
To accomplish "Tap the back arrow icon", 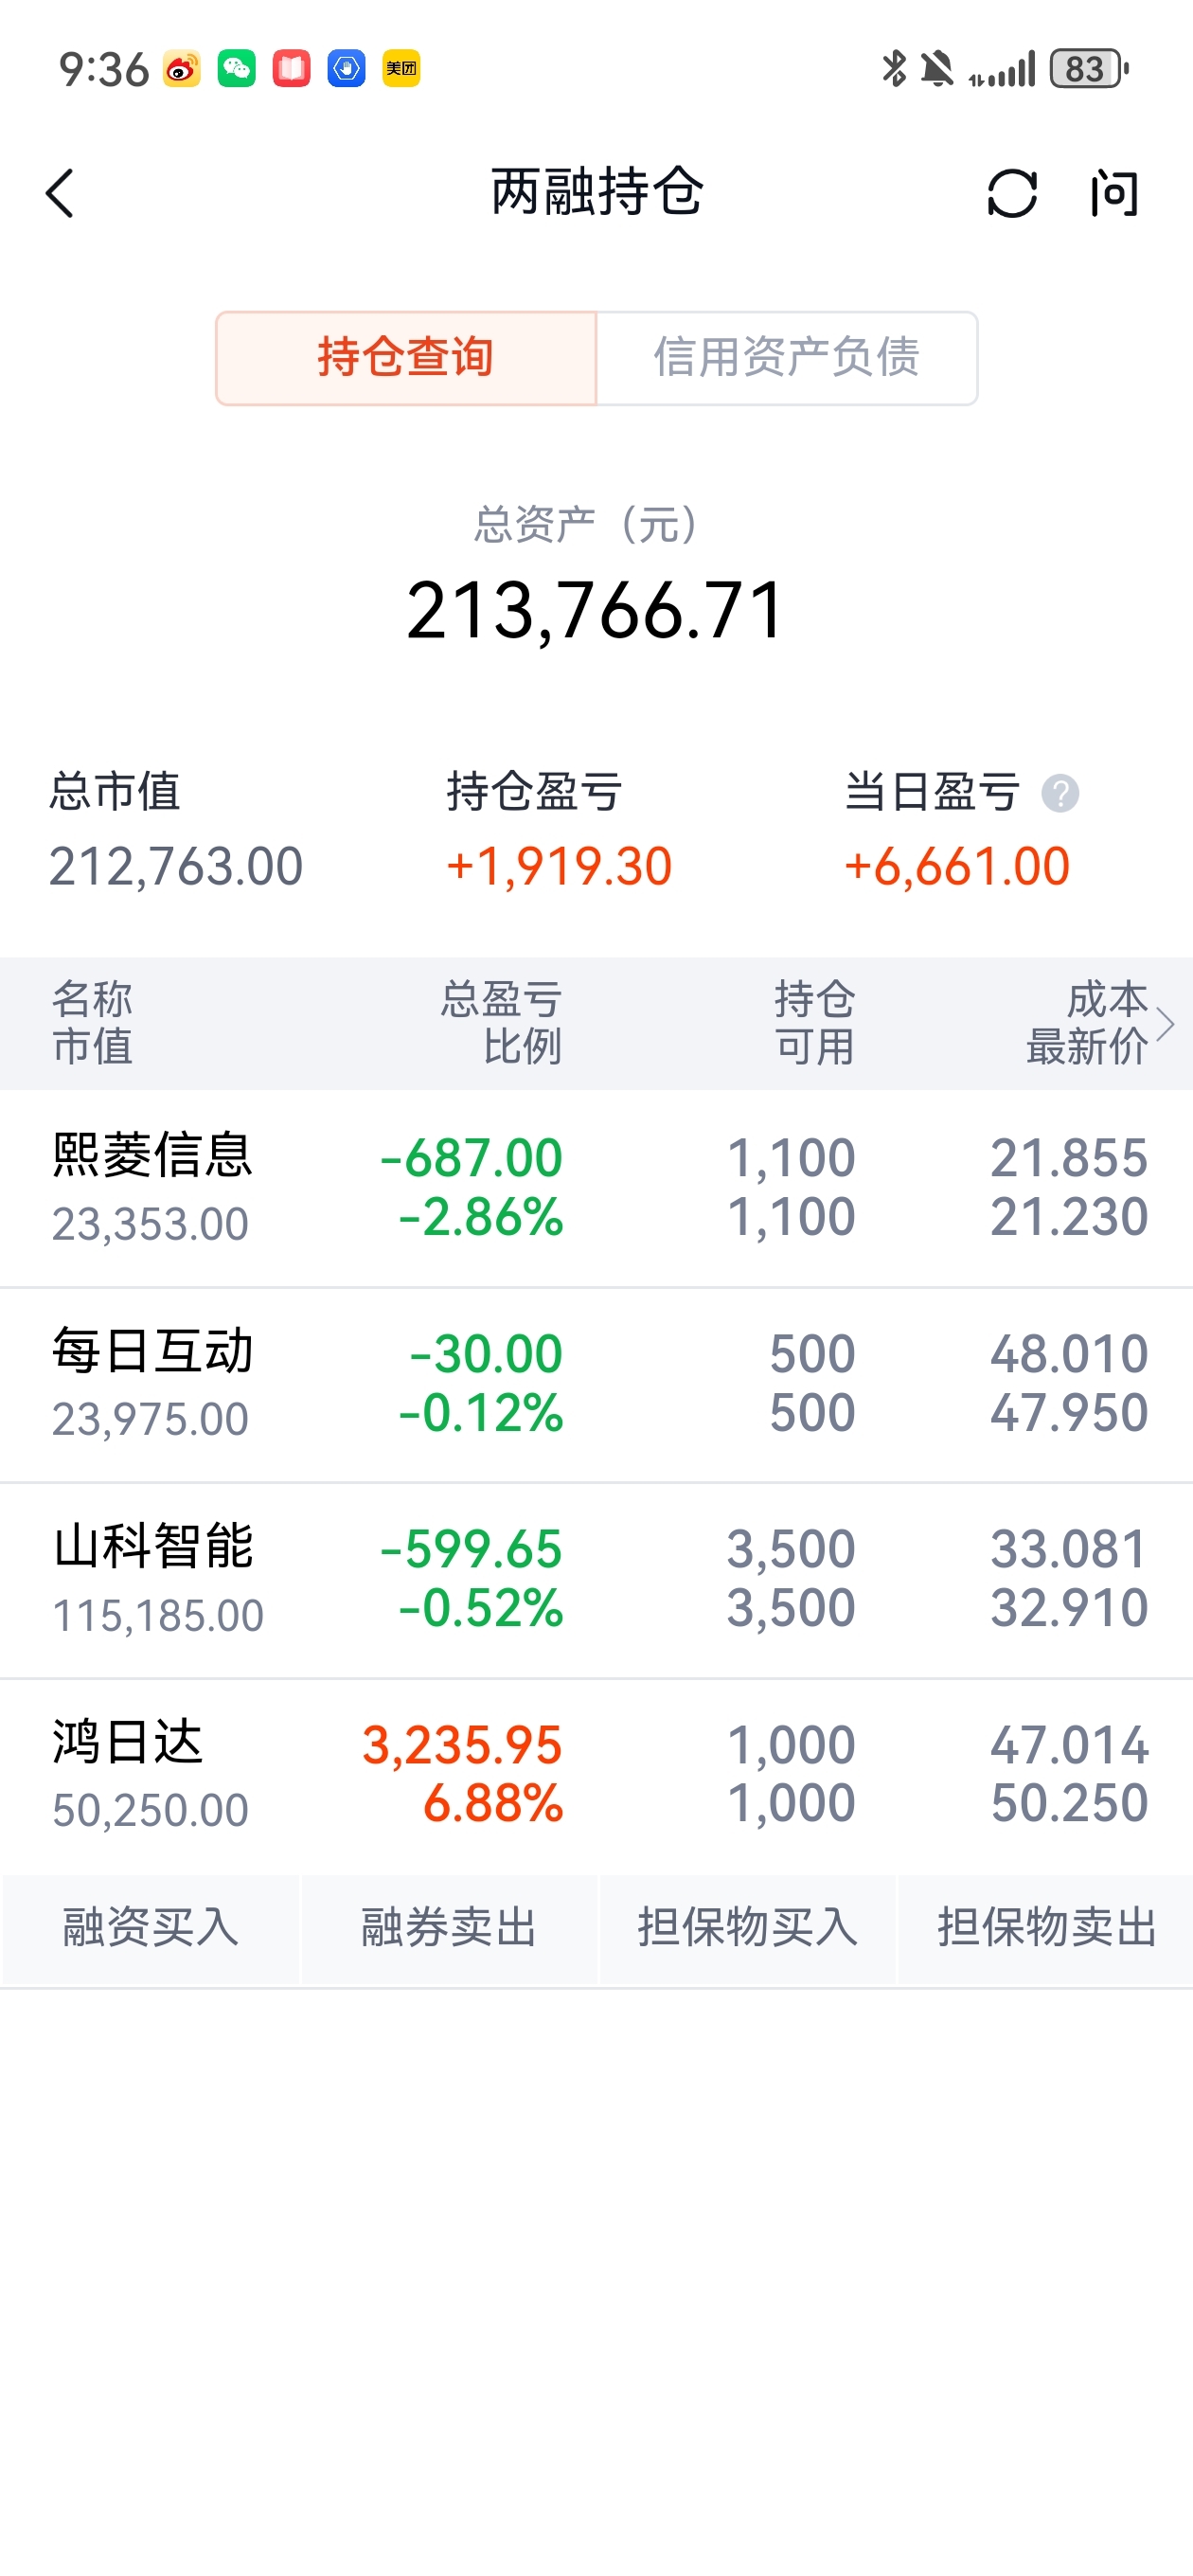I will click(x=60, y=193).
